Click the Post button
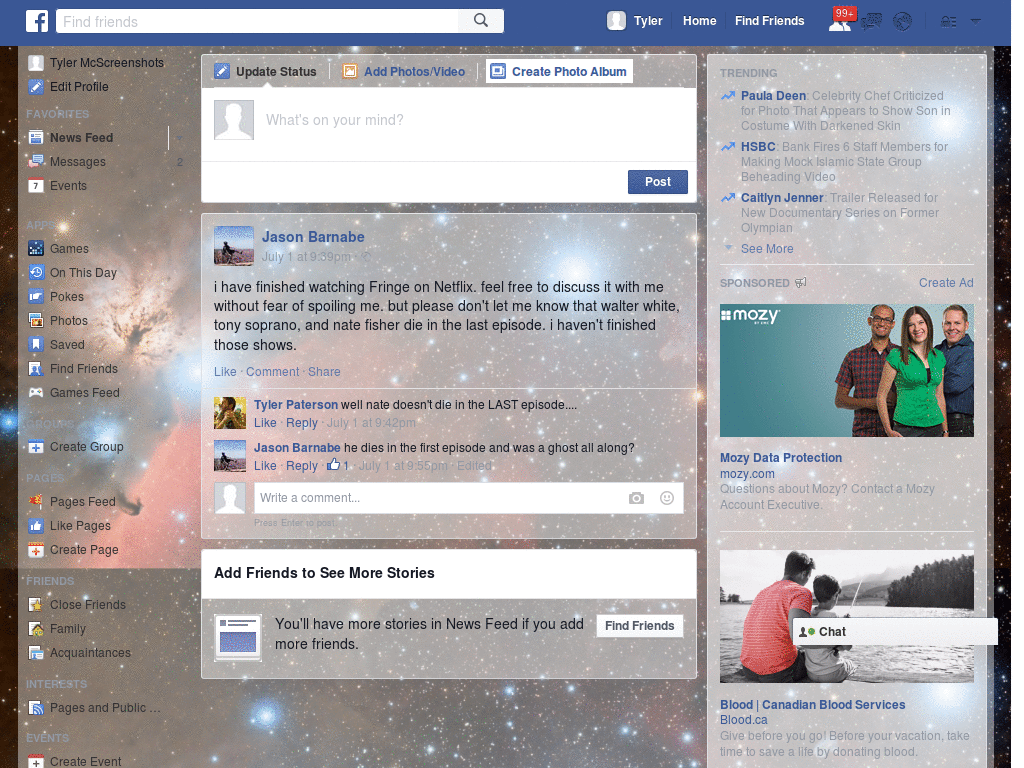Viewport: 1024px width, 768px height. (x=657, y=181)
